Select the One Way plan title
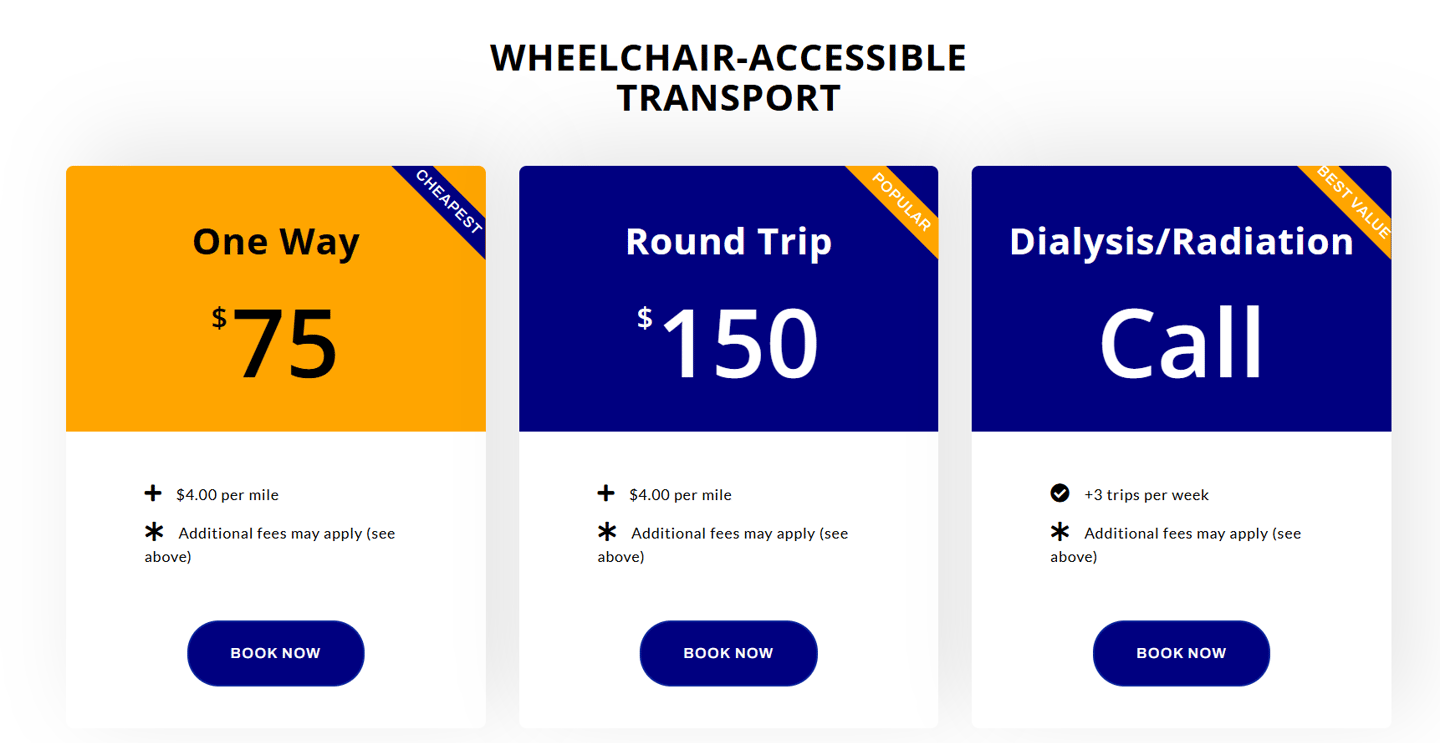This screenshot has width=1440, height=743. pos(276,242)
